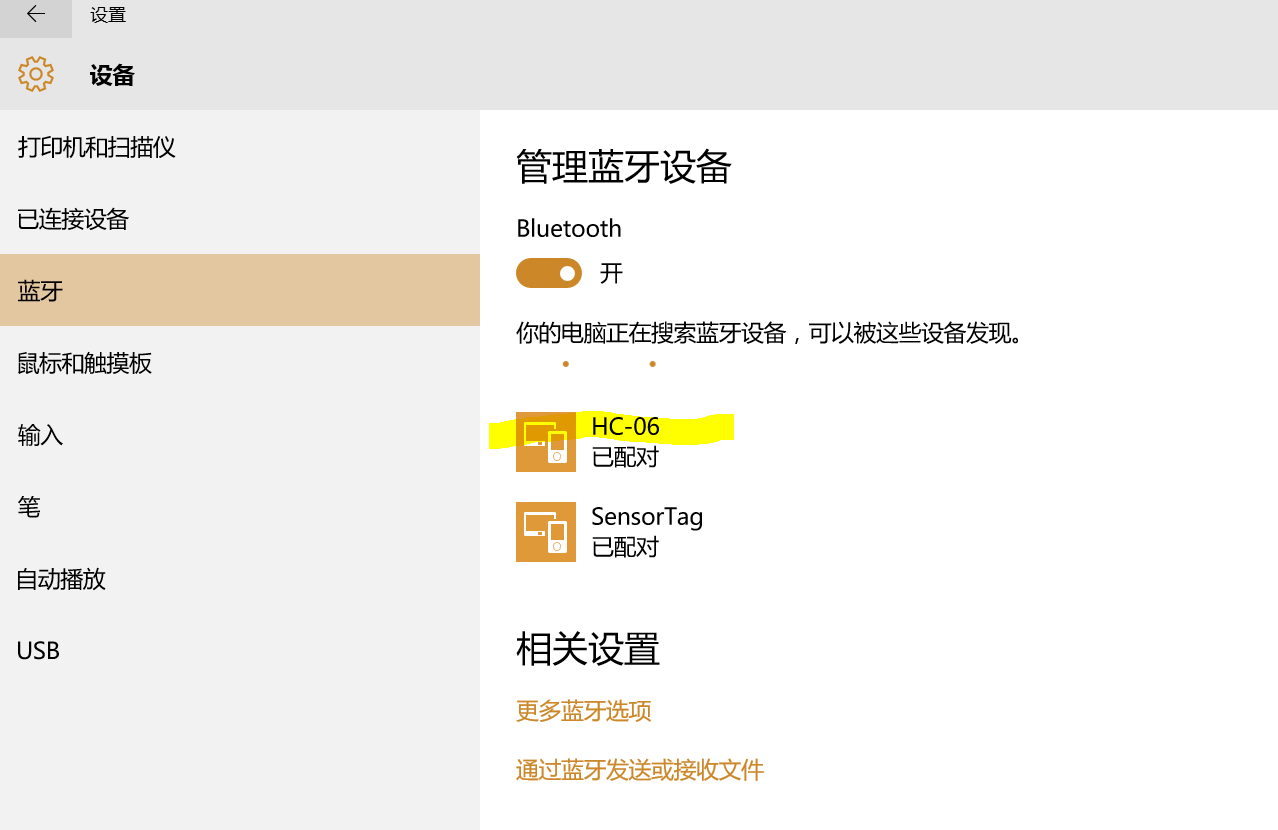Toggle Bluetooth off
The image size is (1278, 830).
click(548, 272)
